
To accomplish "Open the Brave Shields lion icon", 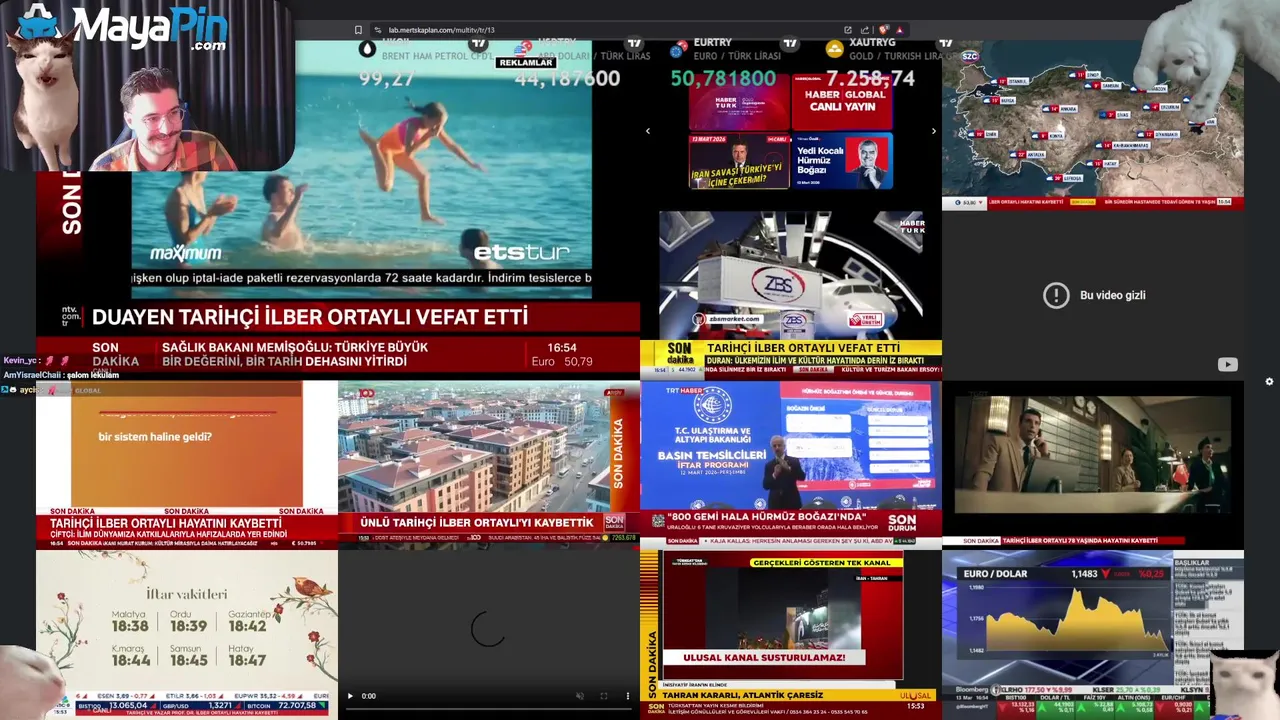I will point(884,30).
